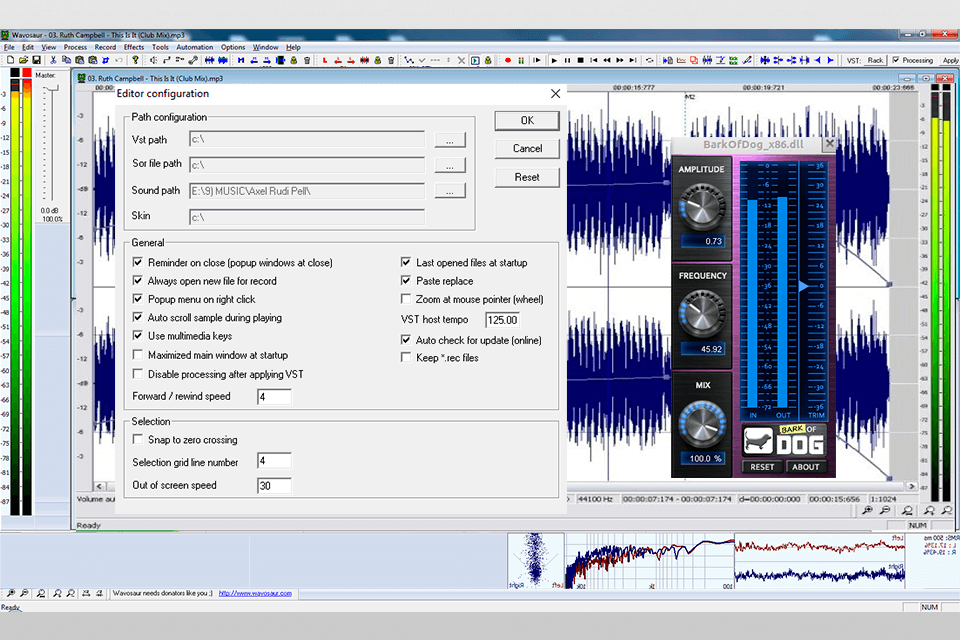
Task: Click OK in Editor configuration dialog
Action: (527, 120)
